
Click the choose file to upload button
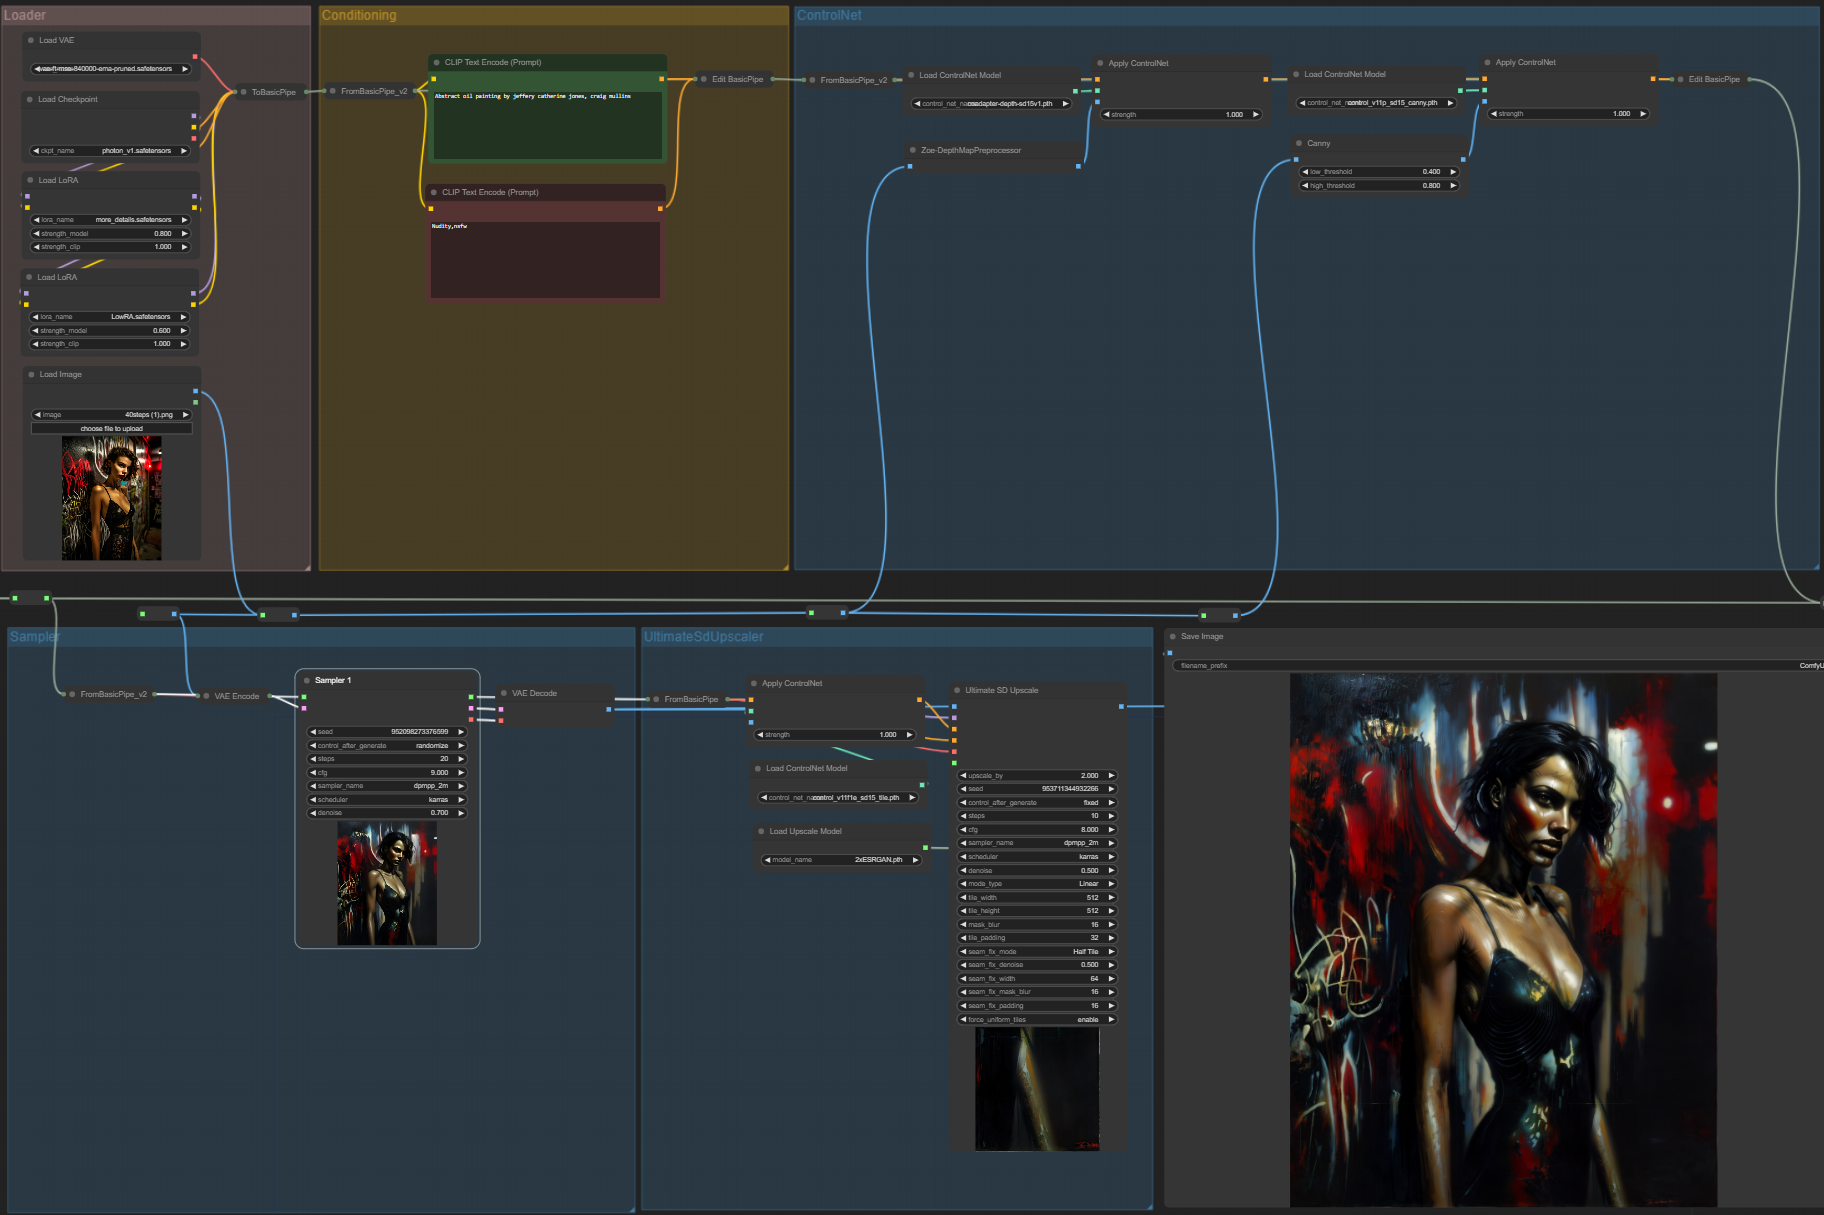click(x=111, y=429)
